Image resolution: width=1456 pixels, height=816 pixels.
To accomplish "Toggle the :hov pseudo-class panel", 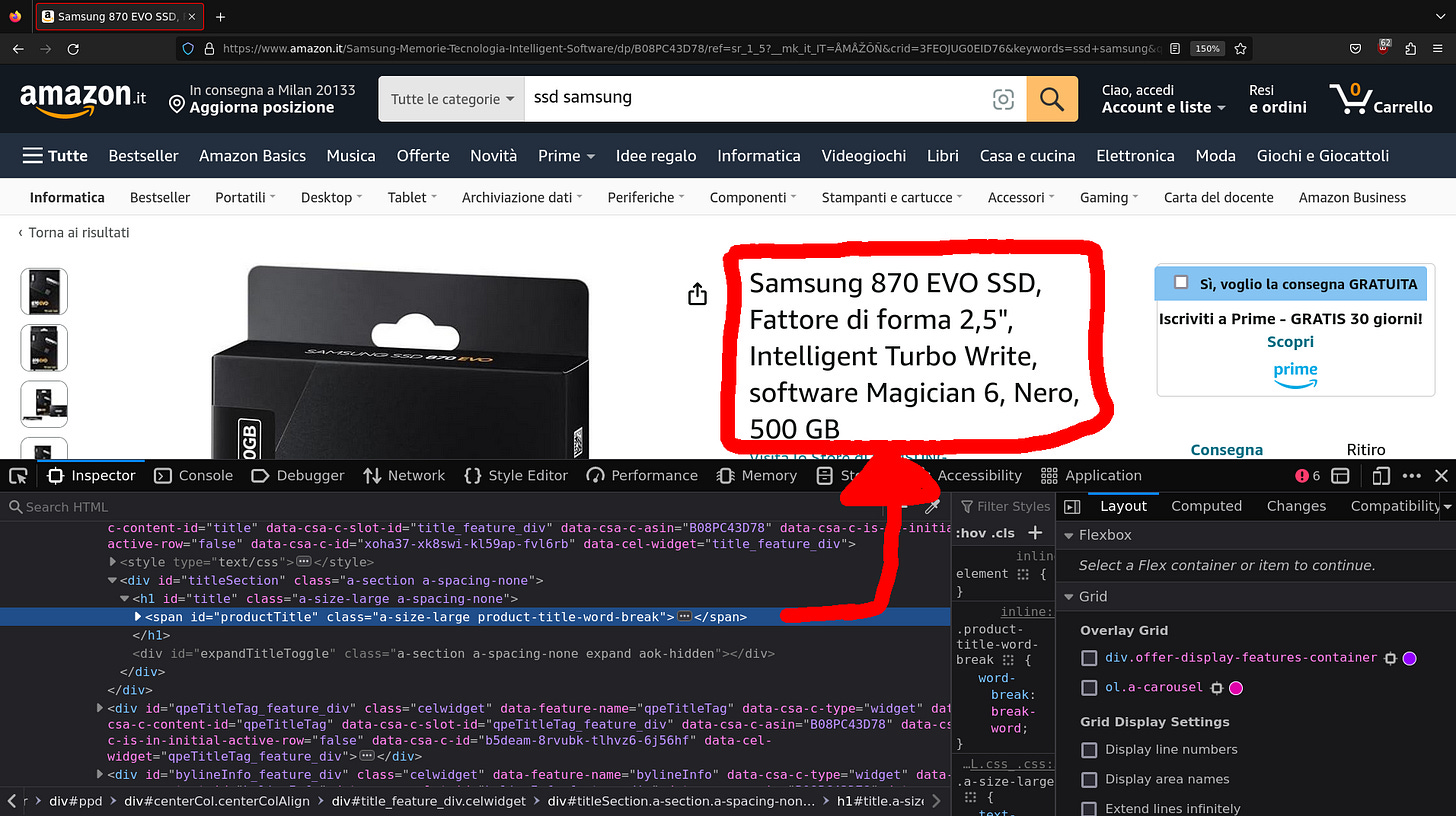I will tap(969, 533).
